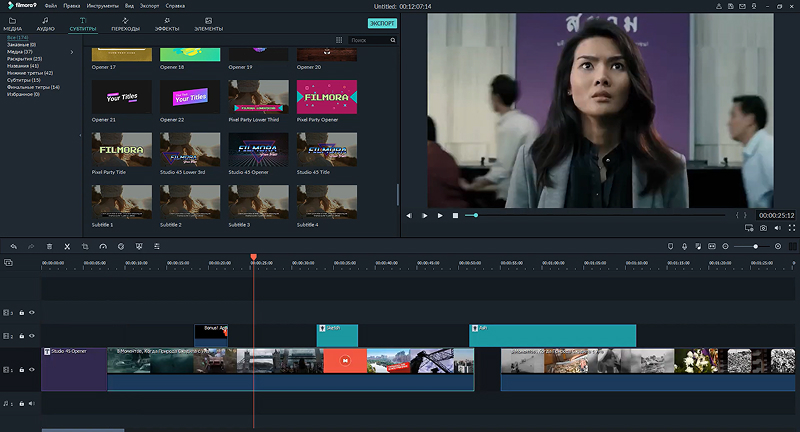800x432 pixels.
Task: Open the Эффекты tab
Action: [167, 24]
